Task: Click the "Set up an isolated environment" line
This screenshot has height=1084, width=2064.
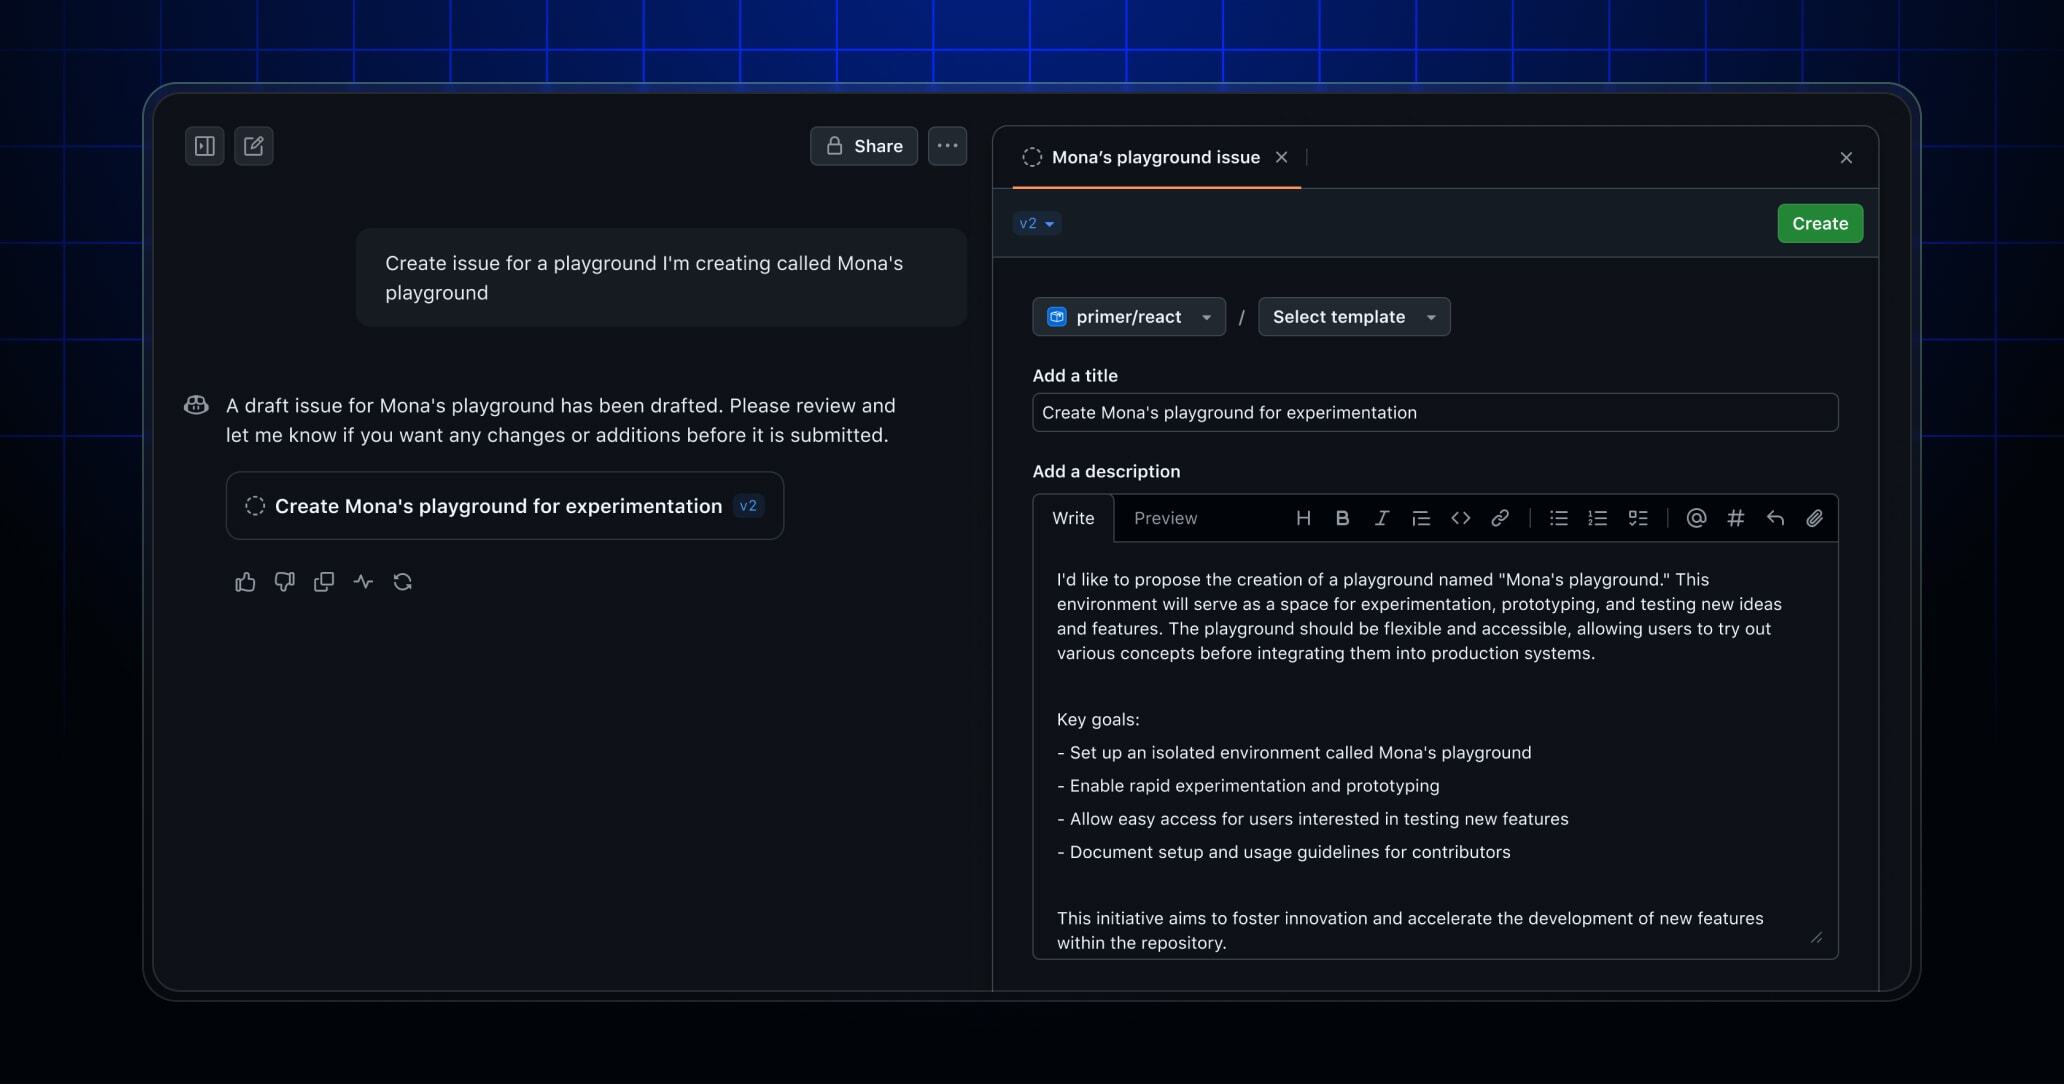Action: tap(1294, 753)
